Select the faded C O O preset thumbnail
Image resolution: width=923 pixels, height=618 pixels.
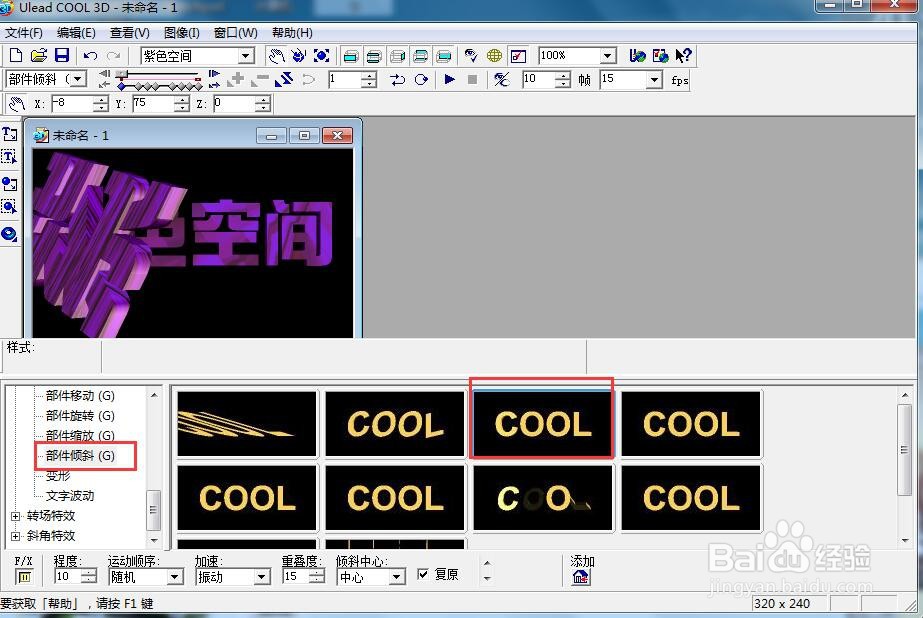tap(543, 498)
